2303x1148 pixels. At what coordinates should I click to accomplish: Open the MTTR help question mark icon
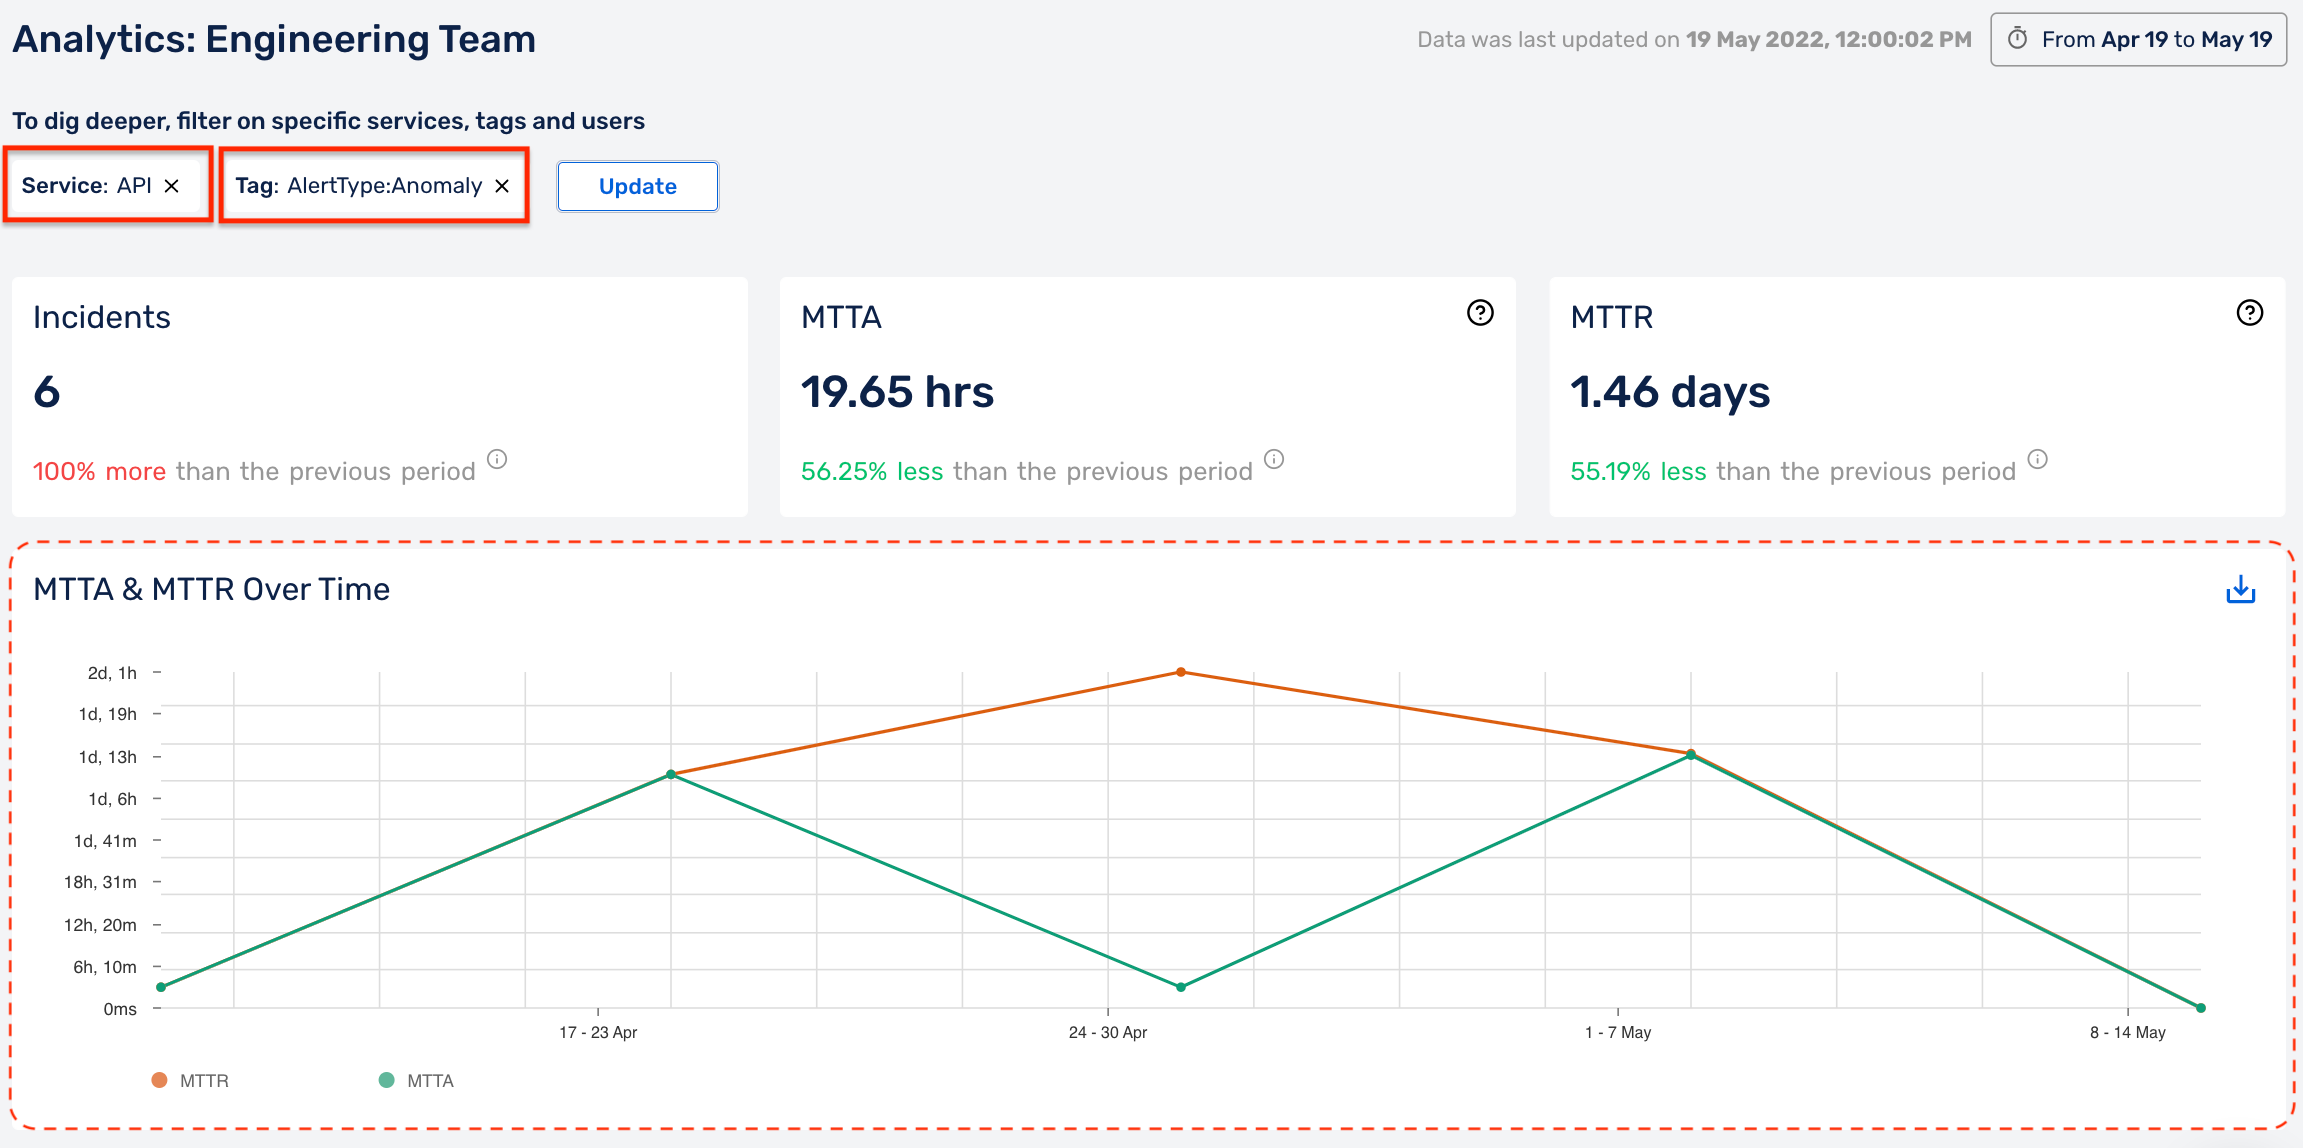(2249, 313)
